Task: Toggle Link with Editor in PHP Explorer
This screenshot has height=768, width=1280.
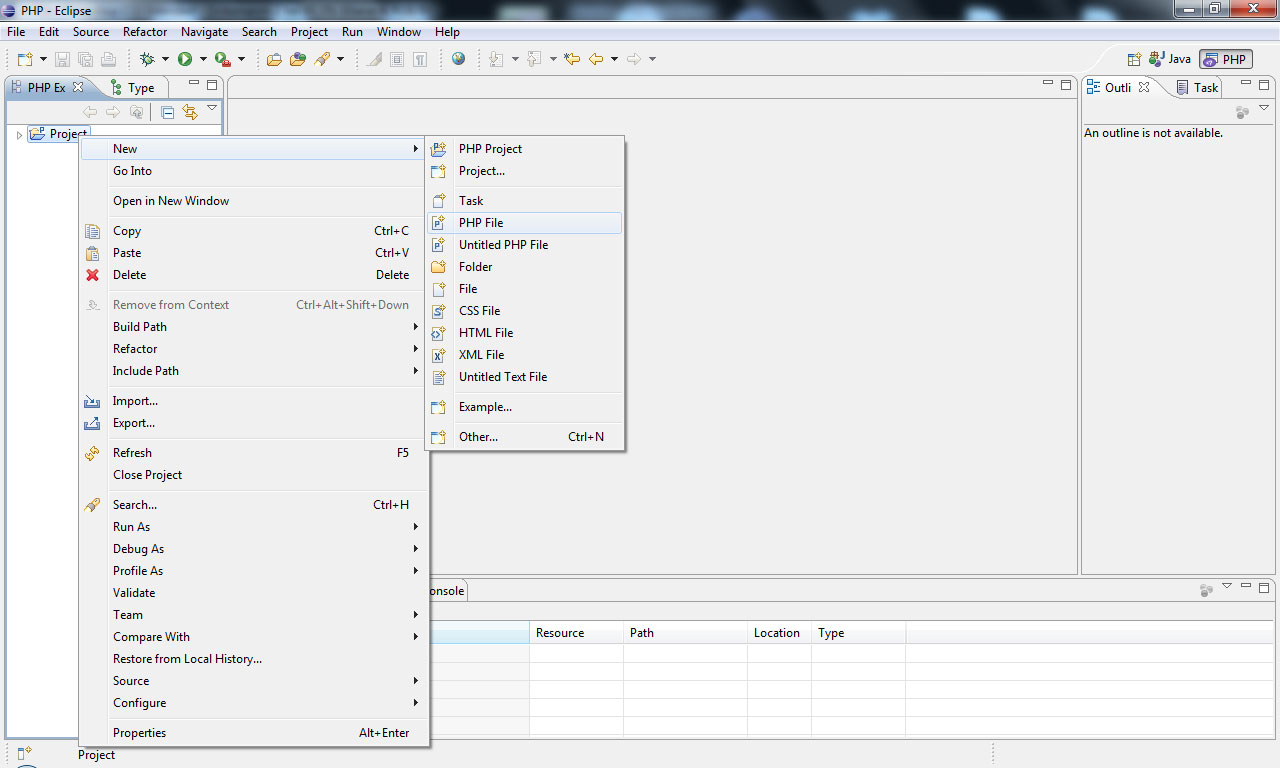Action: pos(190,112)
